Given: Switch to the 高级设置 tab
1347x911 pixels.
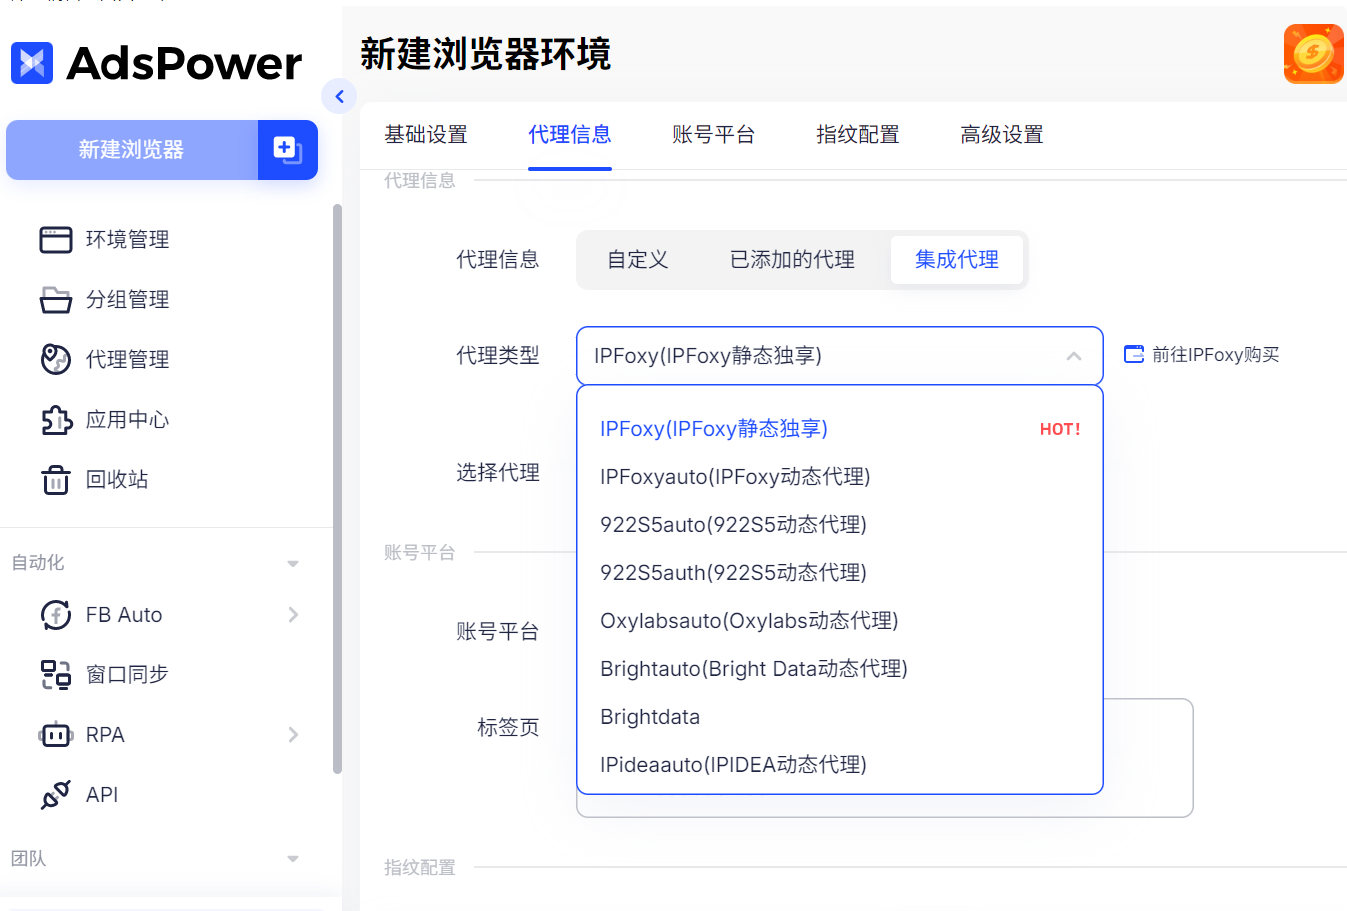Looking at the screenshot, I should point(1002,135).
